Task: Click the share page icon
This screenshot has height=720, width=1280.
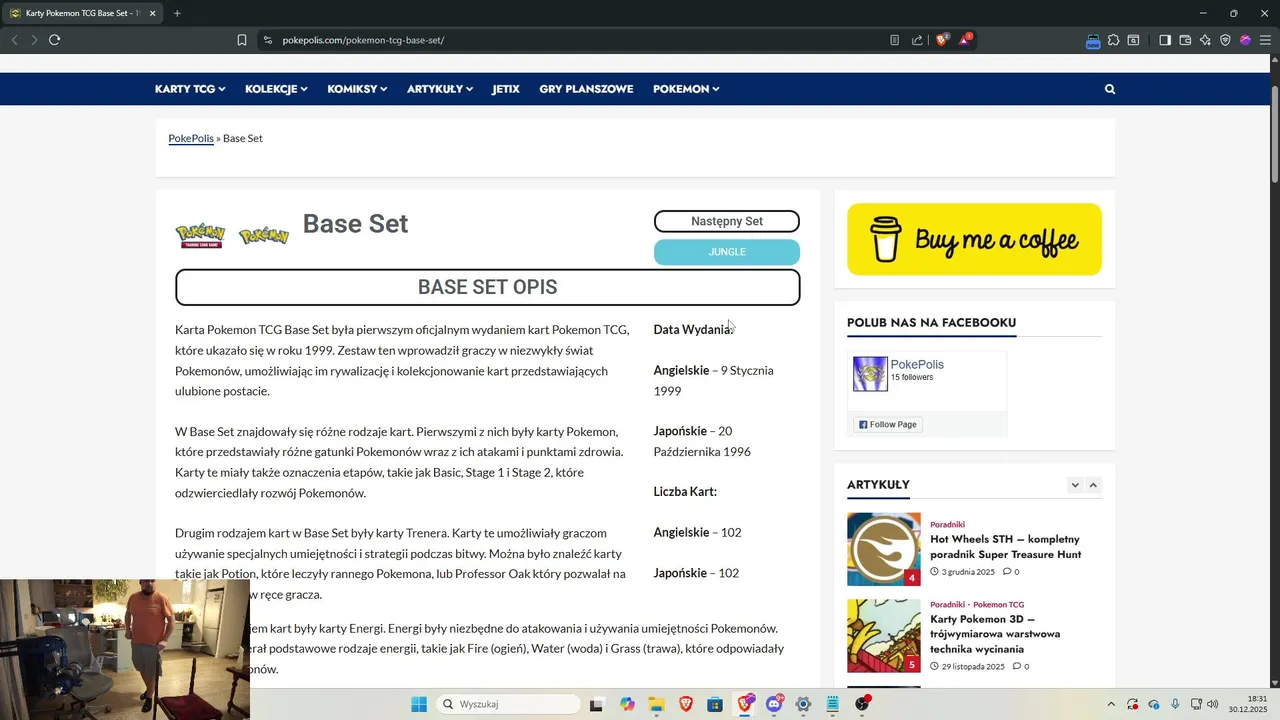Action: [917, 40]
